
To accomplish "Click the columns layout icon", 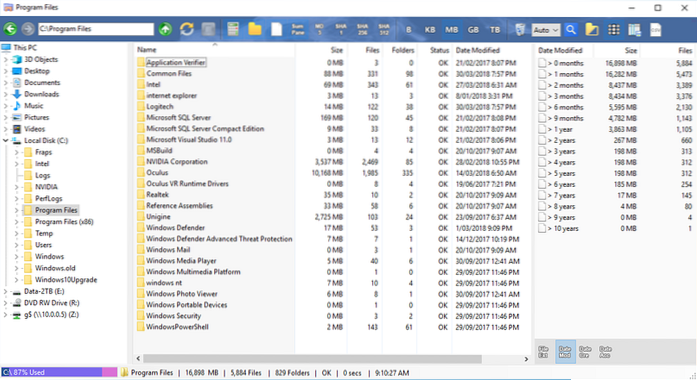I will click(635, 30).
